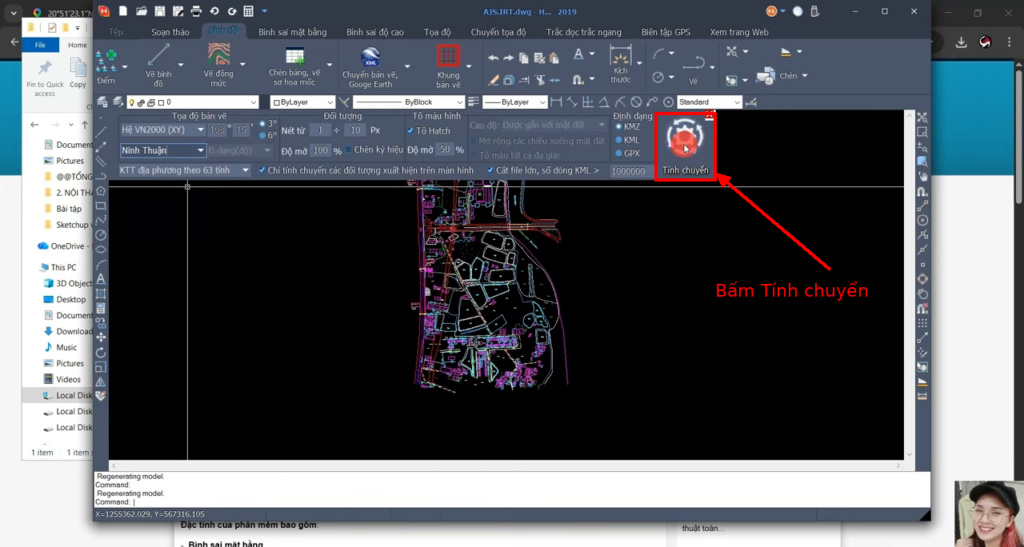Click the rotate tool on left toolbar
The width and height of the screenshot is (1024, 547).
pyautogui.click(x=101, y=353)
